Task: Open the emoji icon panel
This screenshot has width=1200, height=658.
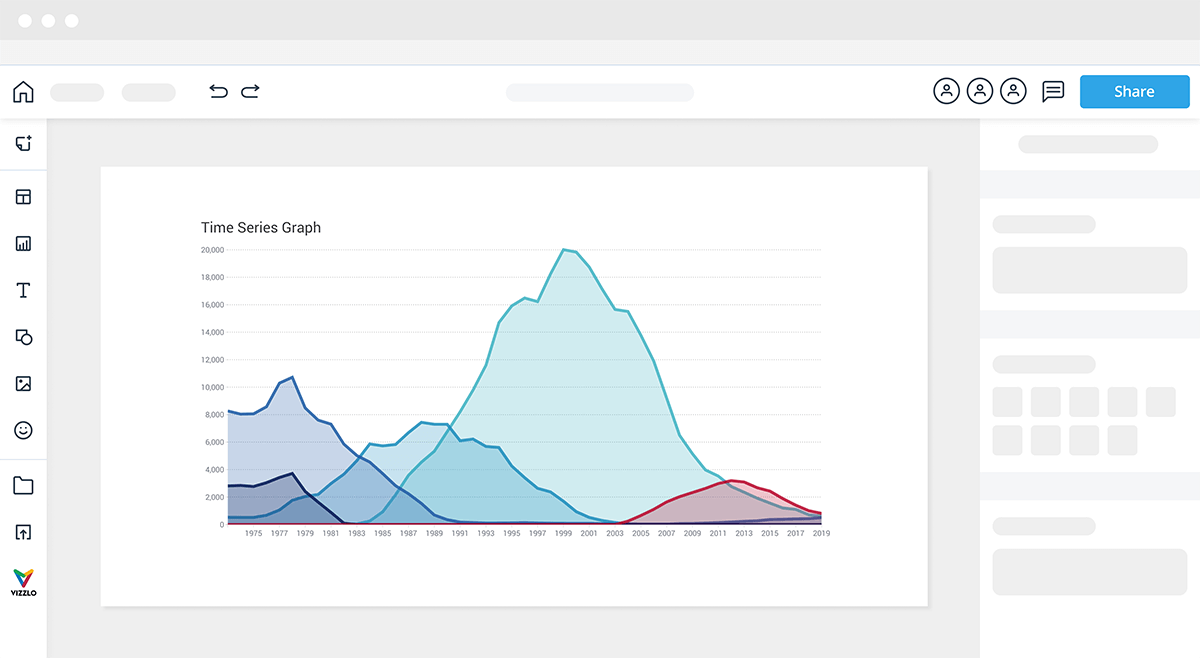Action: click(x=23, y=430)
